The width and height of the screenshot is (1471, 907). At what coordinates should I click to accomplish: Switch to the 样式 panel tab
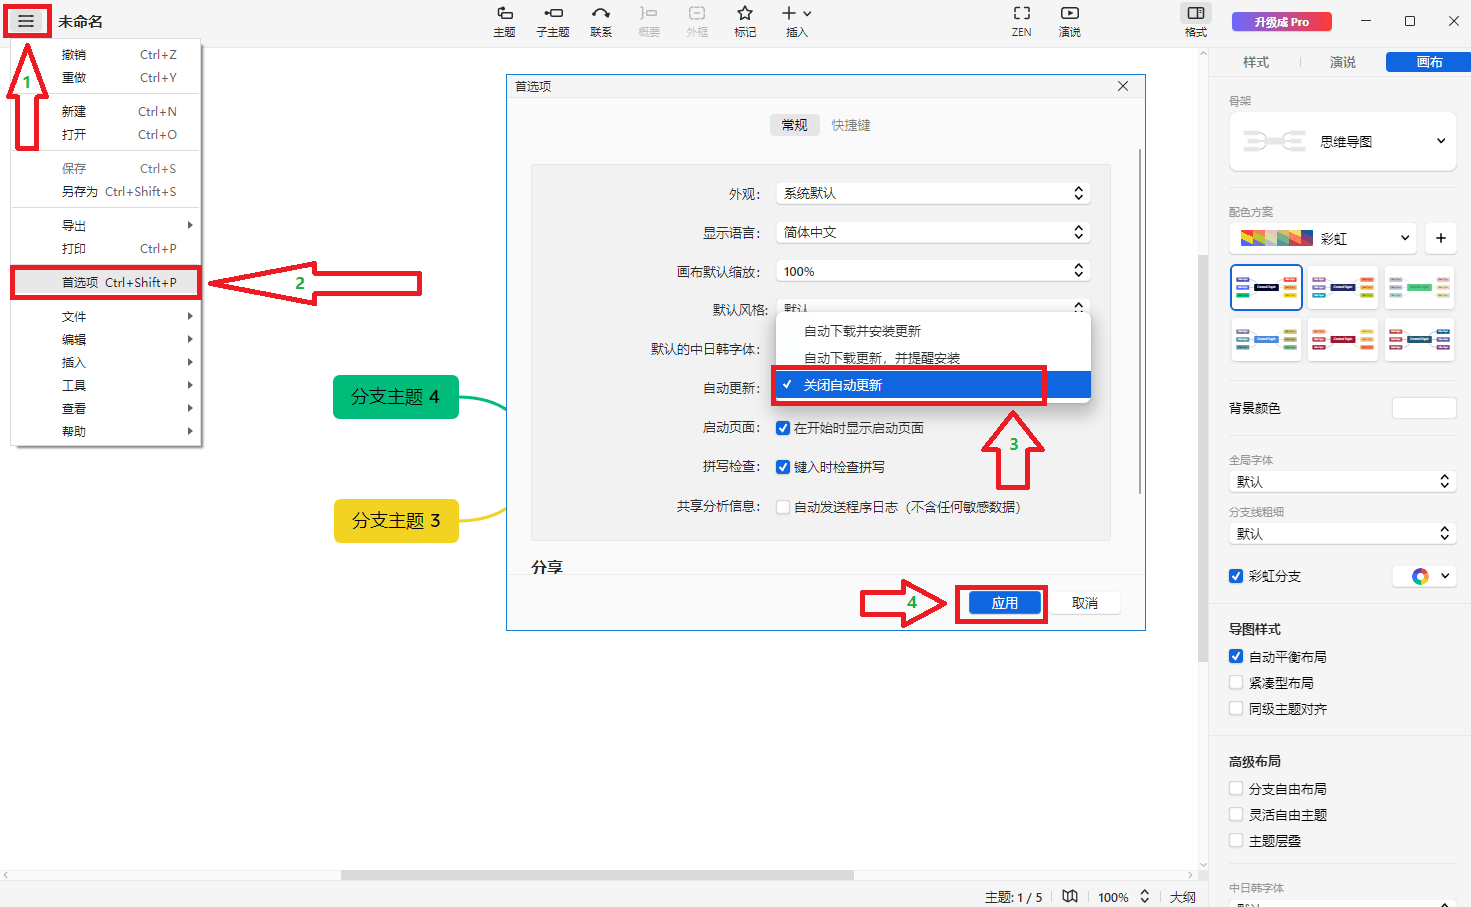[1256, 62]
